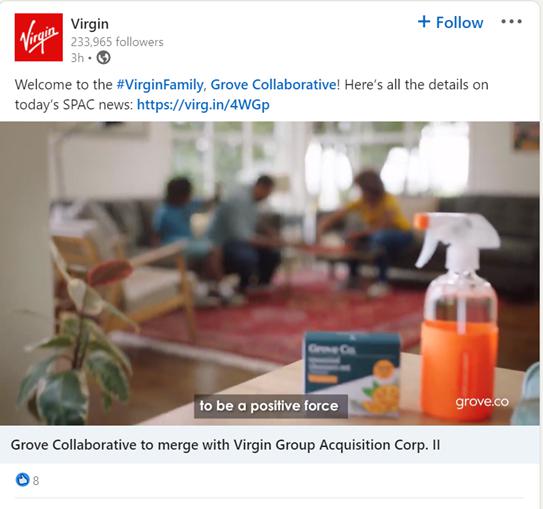Follow the virg.in/4WGp short link
Viewport: 543px width, 509px height.
click(203, 105)
